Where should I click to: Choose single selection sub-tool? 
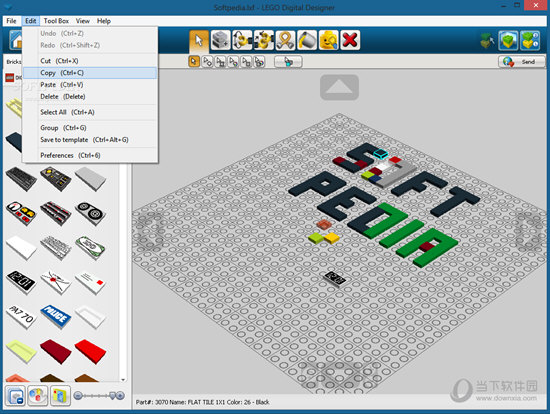pyautogui.click(x=194, y=62)
